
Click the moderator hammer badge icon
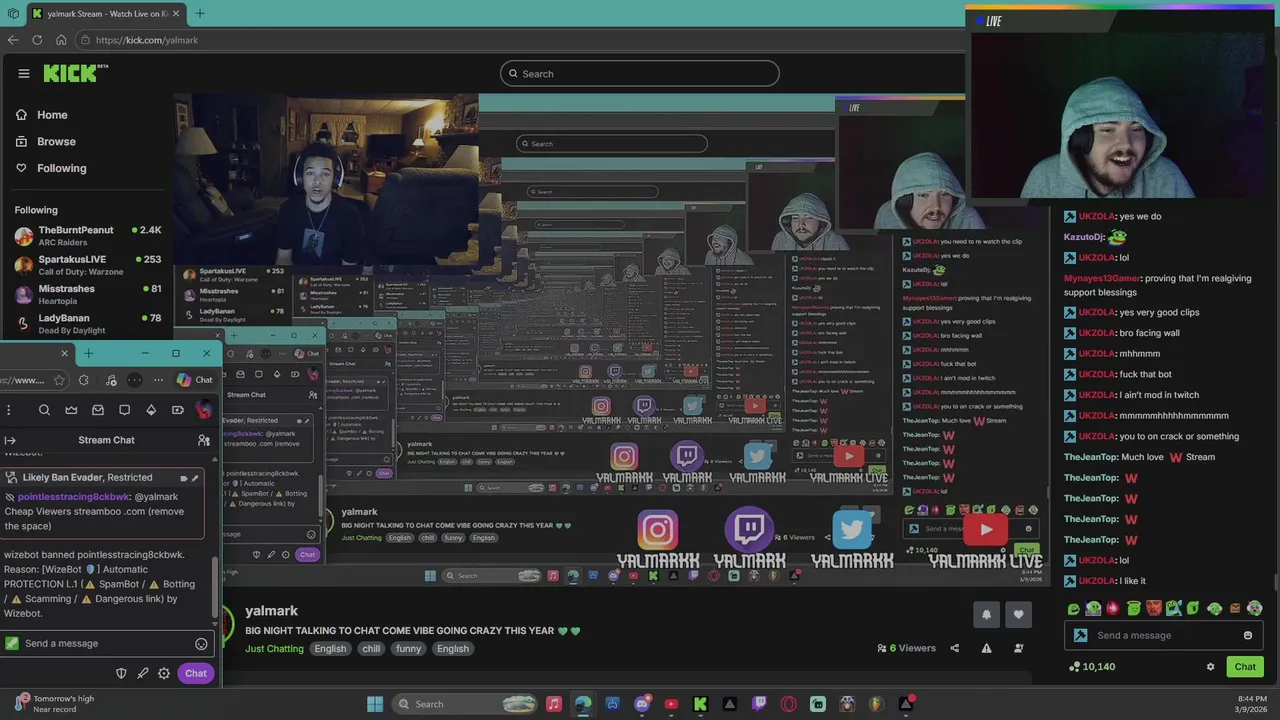[x=1080, y=635]
